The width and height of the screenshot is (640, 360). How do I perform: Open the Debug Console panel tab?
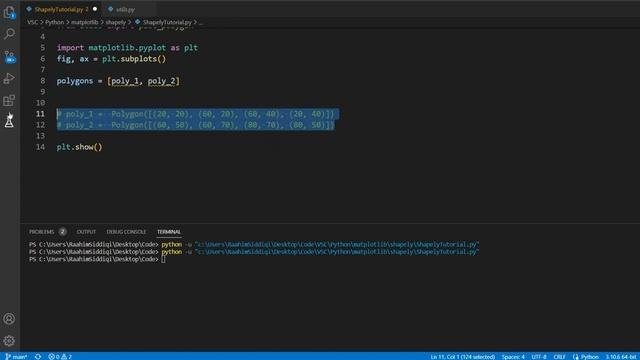126,232
